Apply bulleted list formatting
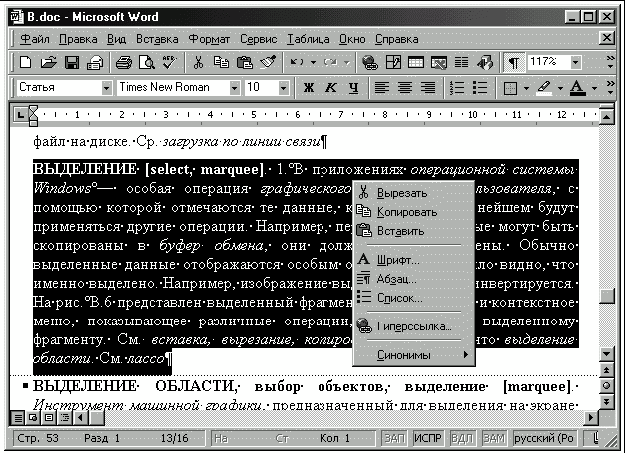 (x=480, y=87)
